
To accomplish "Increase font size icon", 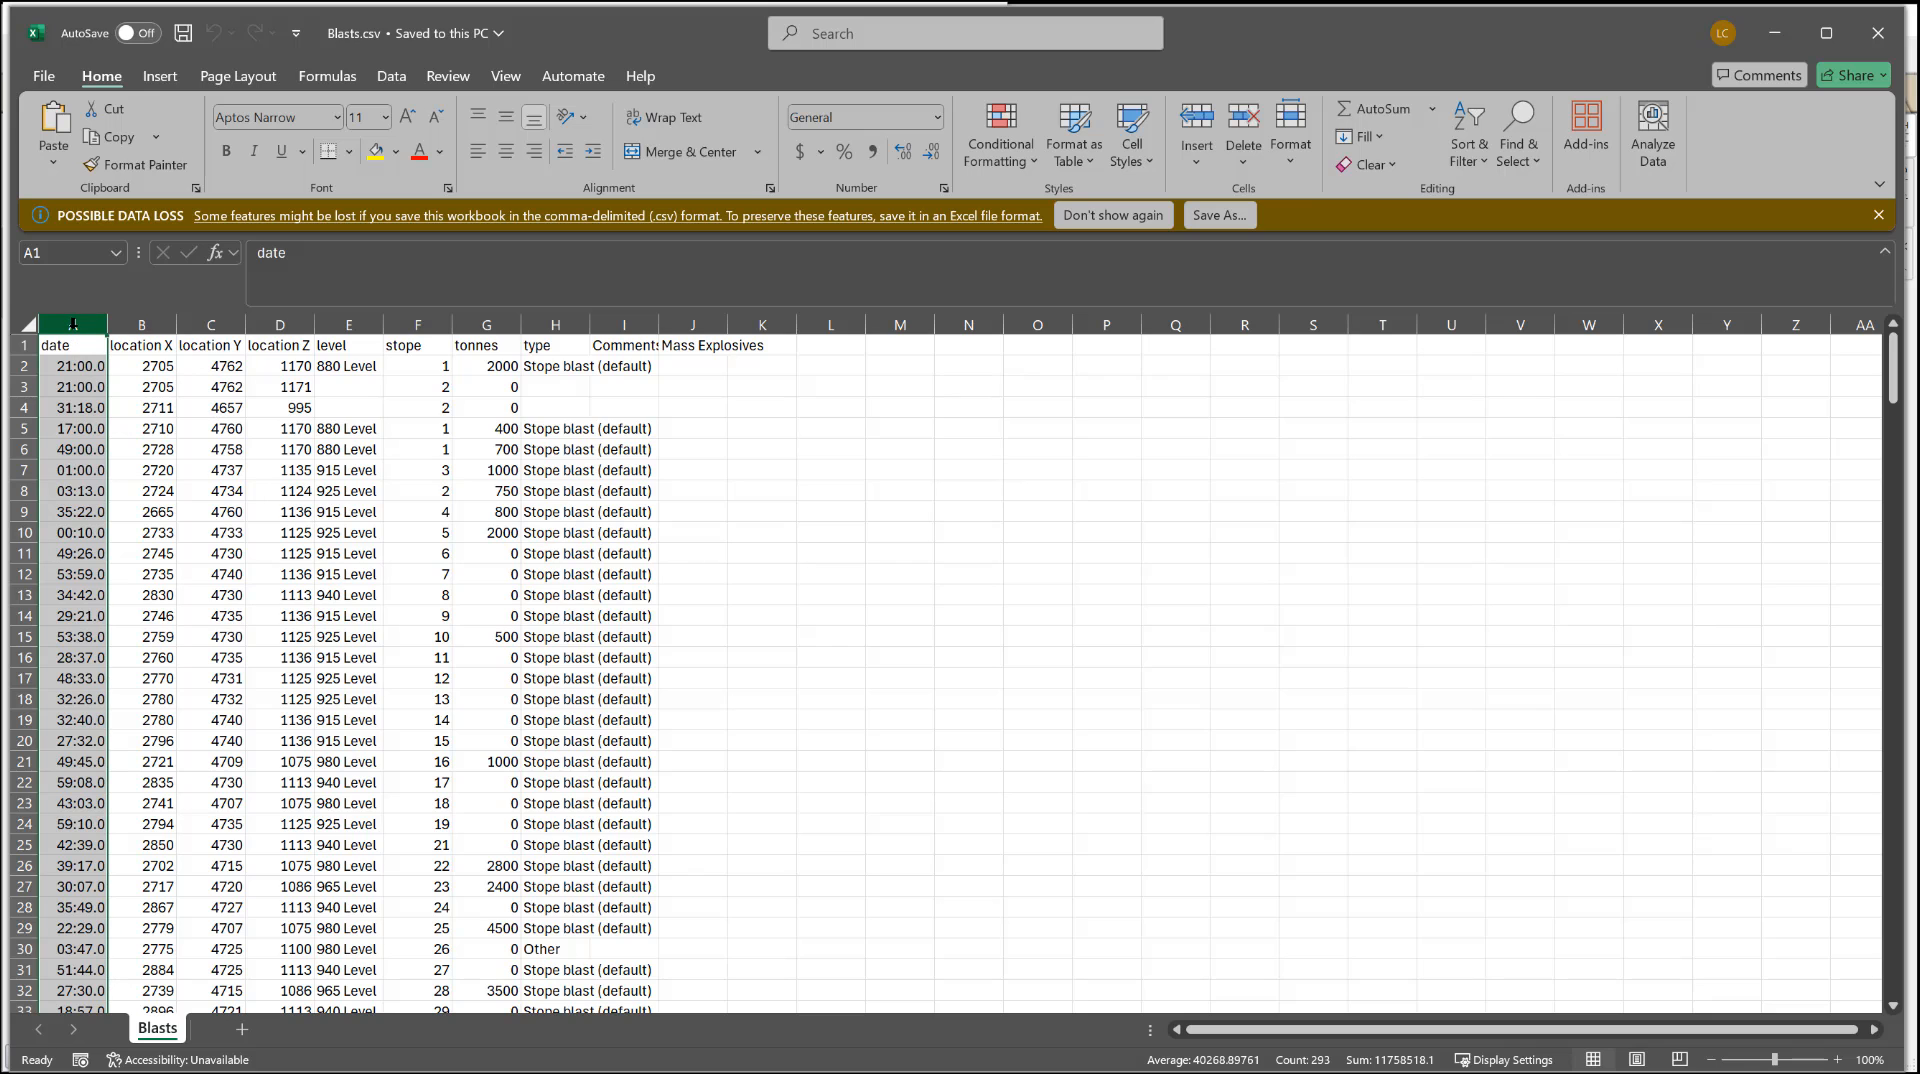I will coord(407,117).
